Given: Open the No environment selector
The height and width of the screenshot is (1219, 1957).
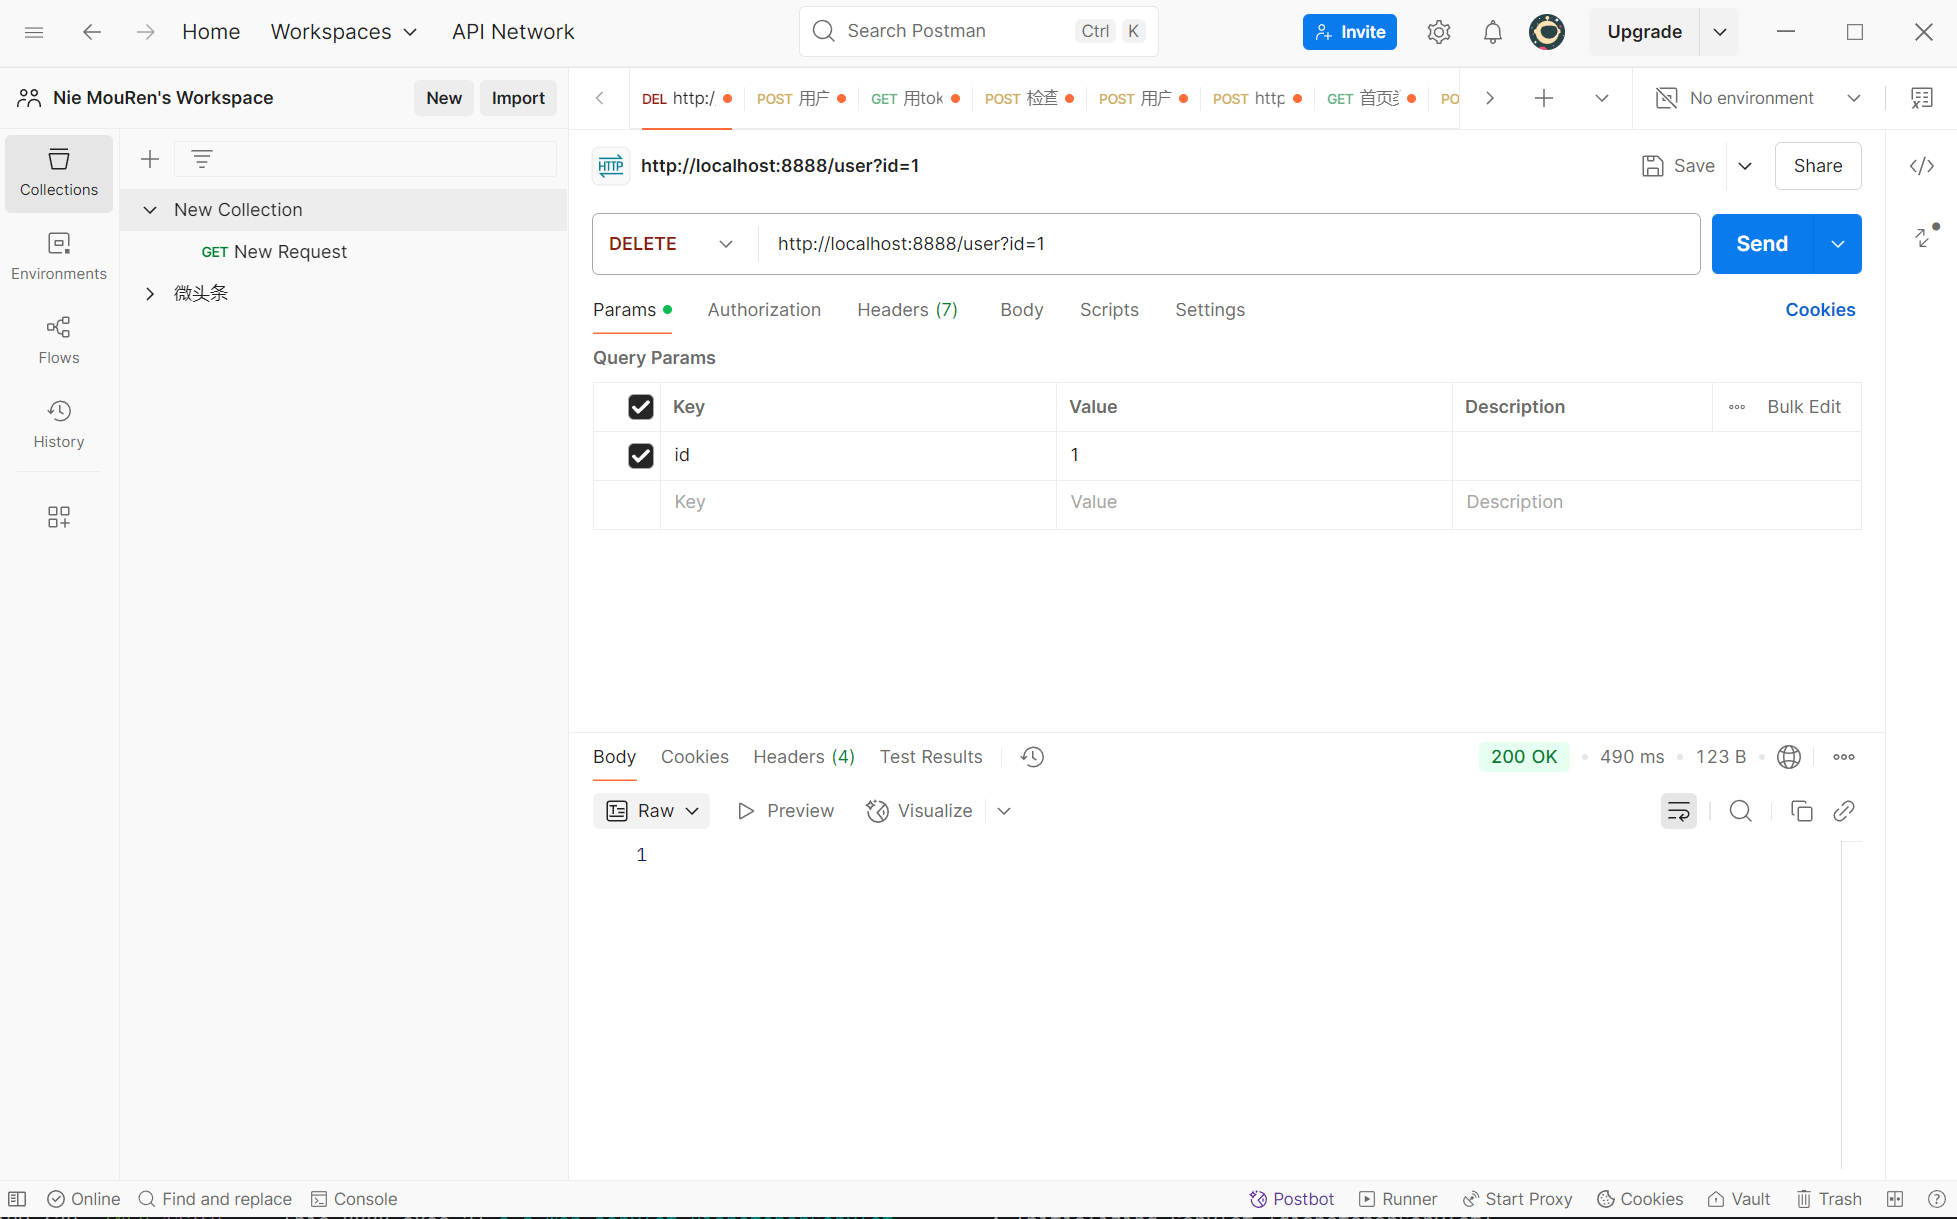Looking at the screenshot, I should pyautogui.click(x=1758, y=98).
